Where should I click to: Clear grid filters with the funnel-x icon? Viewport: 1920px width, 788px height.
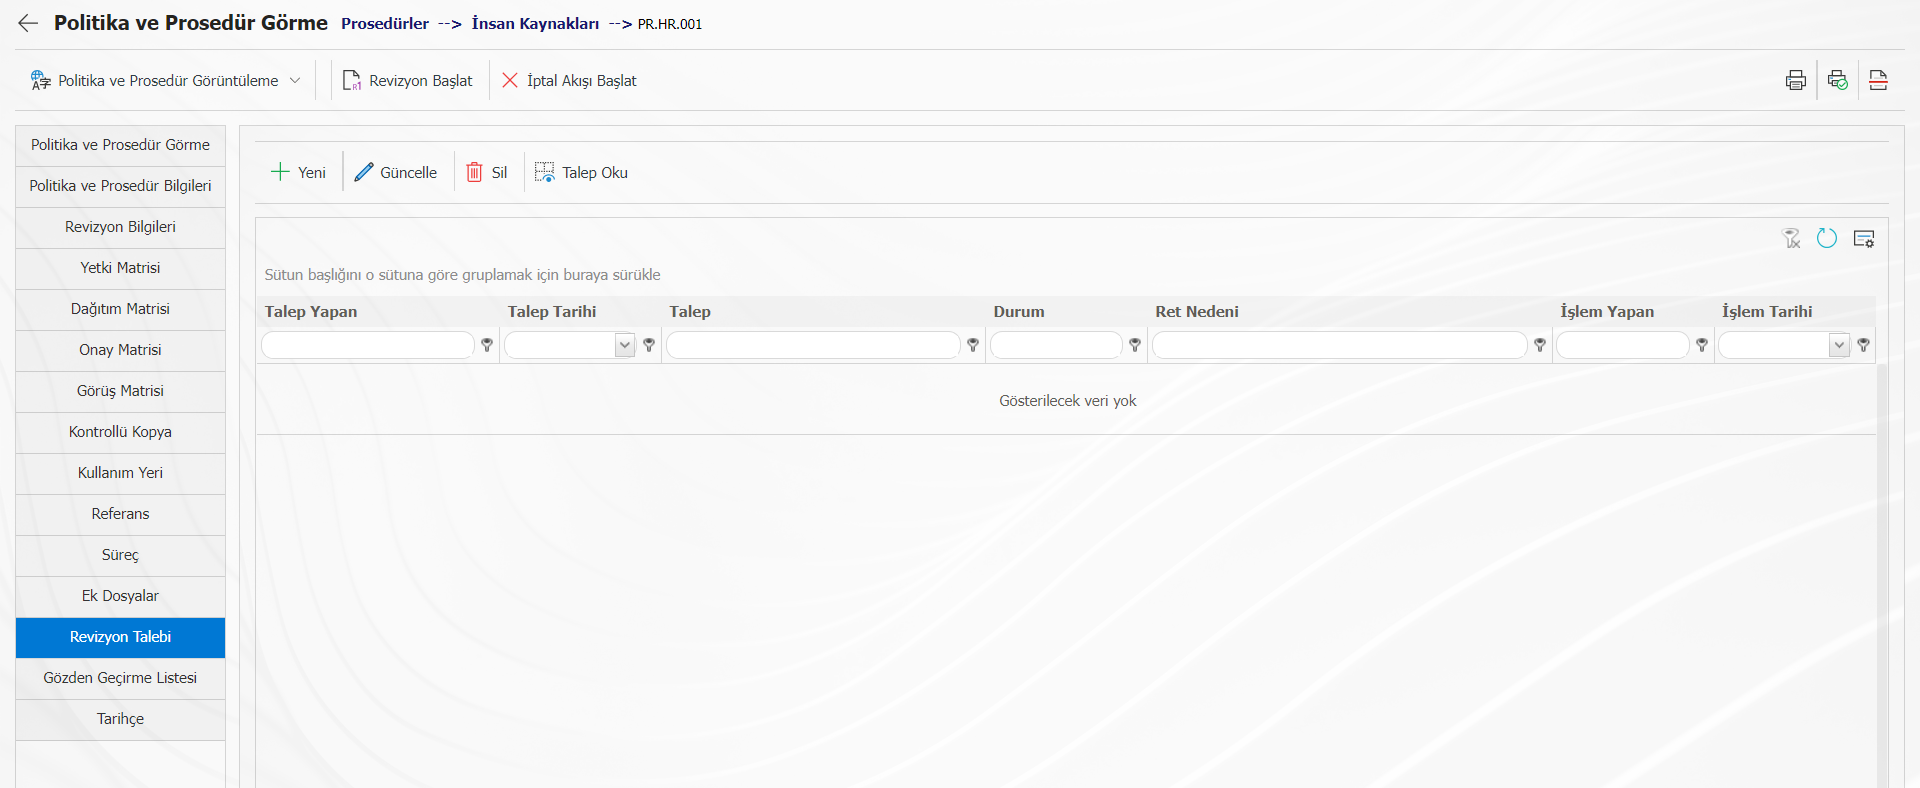[1791, 238]
